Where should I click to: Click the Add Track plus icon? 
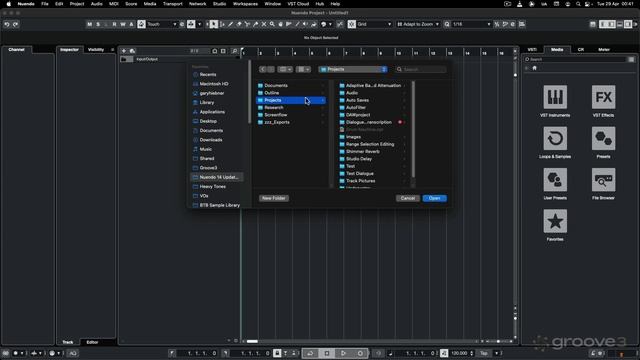coord(124,51)
